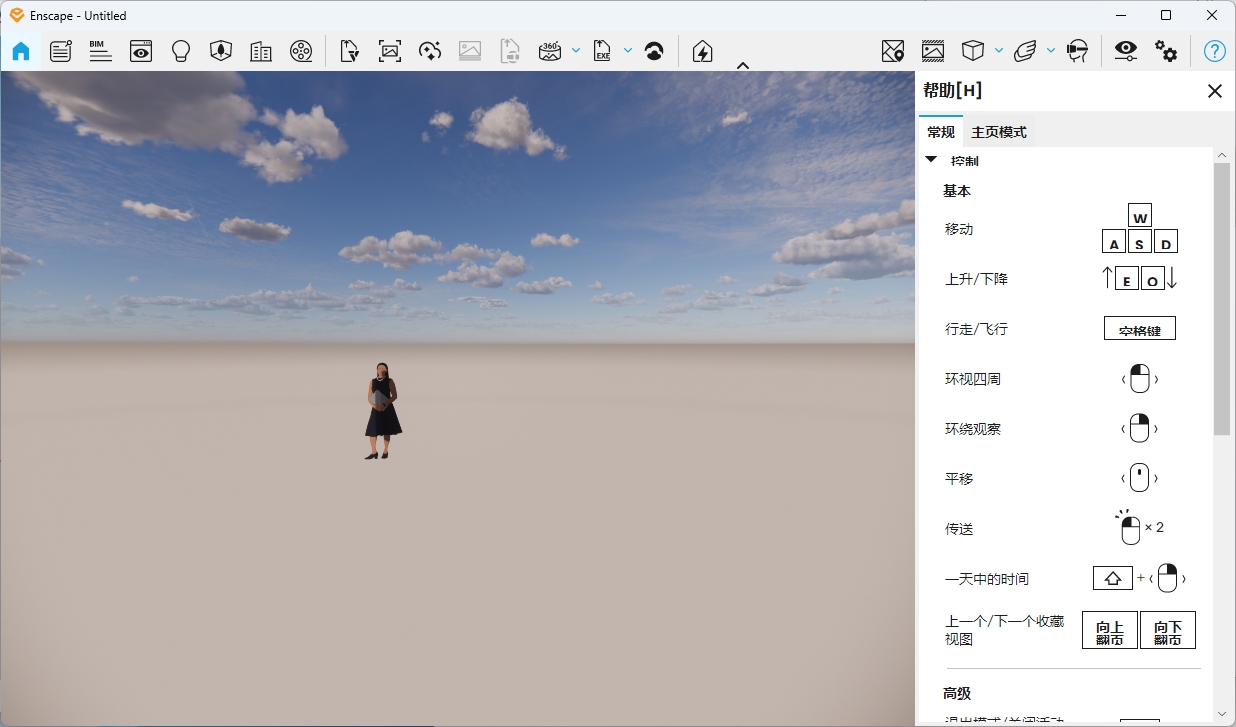Click the screenshot capture icon

390,51
